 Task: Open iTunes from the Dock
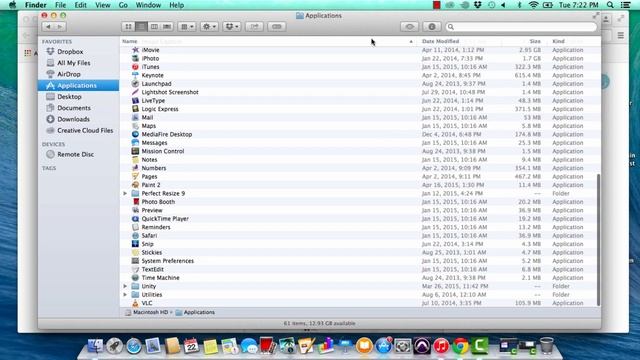[441, 346]
